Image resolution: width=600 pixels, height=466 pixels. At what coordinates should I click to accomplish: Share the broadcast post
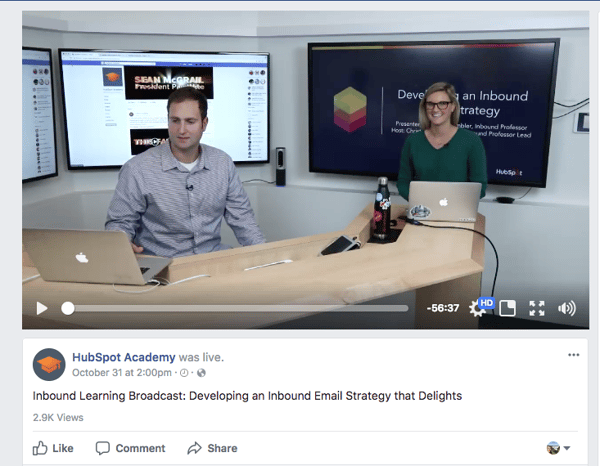tap(212, 448)
